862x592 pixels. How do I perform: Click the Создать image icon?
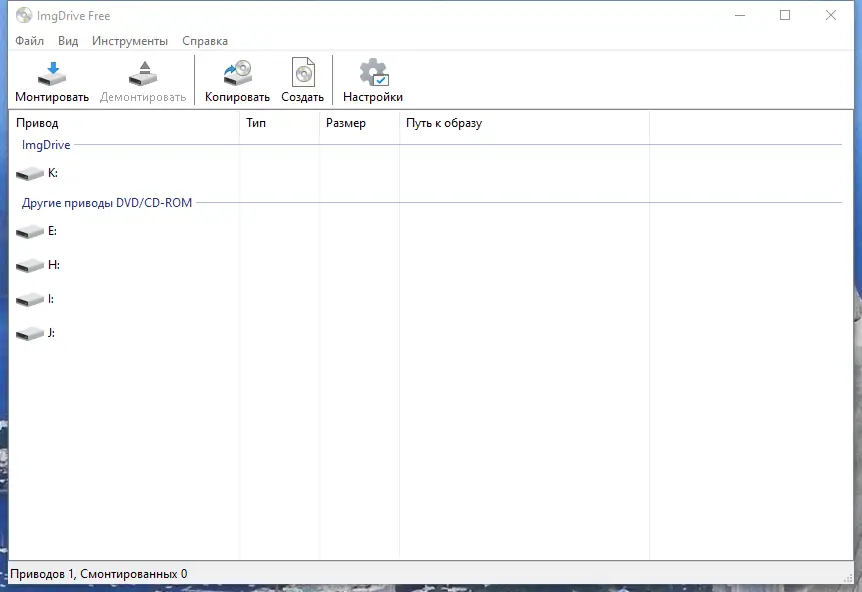point(303,73)
